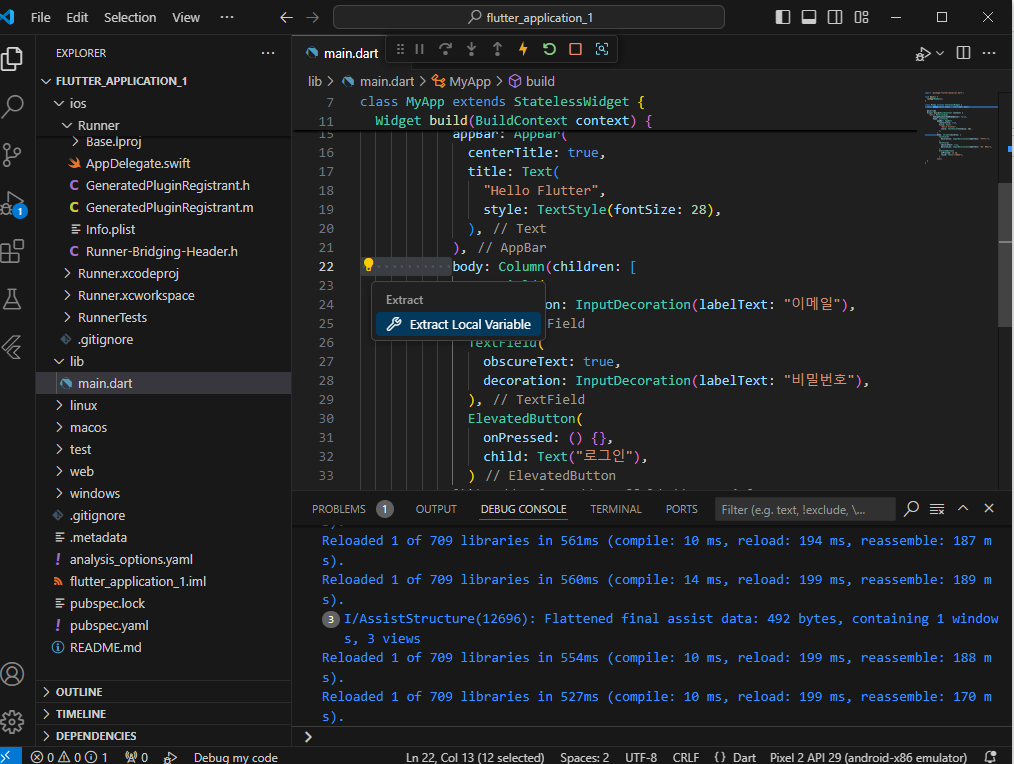Go back with navigation arrow
The width and height of the screenshot is (1014, 764).
pos(286,17)
